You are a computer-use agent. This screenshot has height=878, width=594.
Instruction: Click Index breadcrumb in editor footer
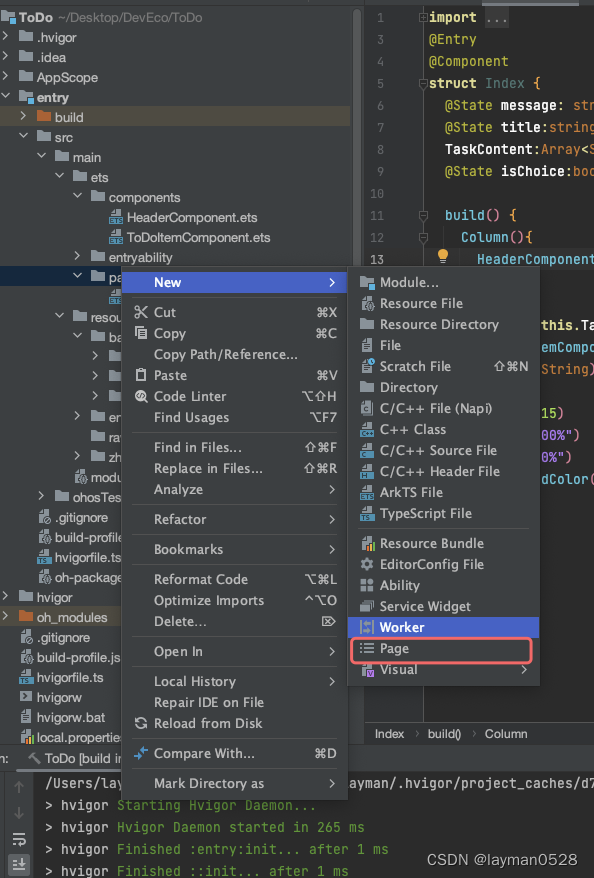pos(390,734)
